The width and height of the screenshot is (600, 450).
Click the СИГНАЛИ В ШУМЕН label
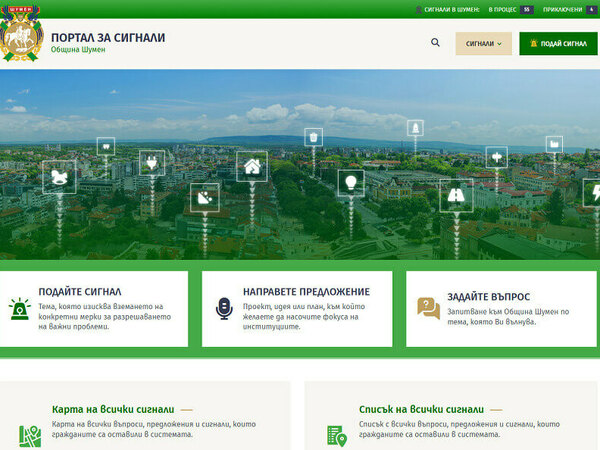click(452, 10)
